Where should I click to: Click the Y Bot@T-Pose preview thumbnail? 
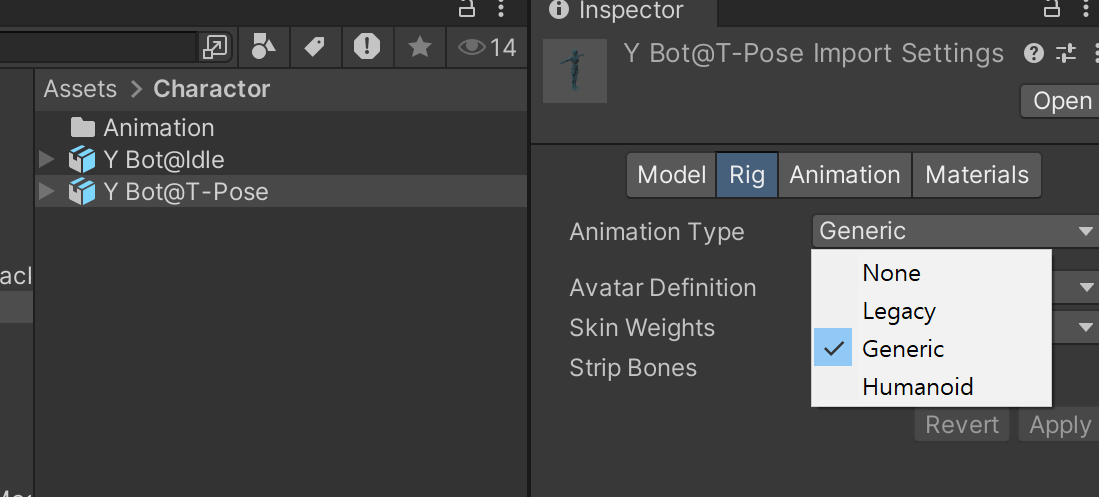575,70
